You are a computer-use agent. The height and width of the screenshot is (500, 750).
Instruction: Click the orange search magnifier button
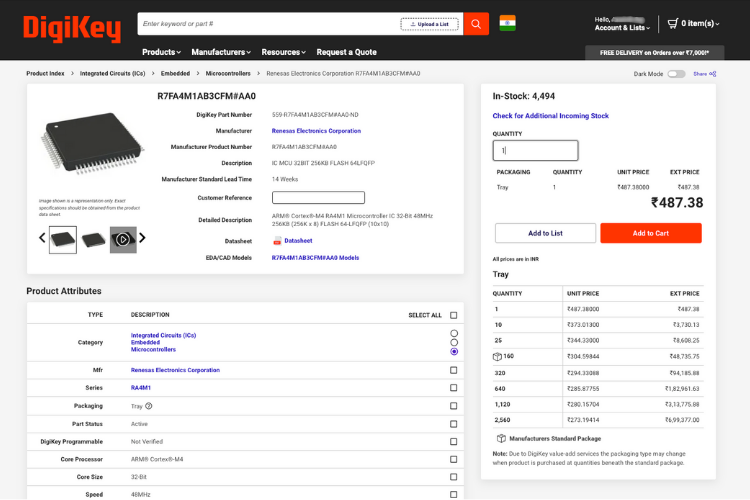[476, 23]
